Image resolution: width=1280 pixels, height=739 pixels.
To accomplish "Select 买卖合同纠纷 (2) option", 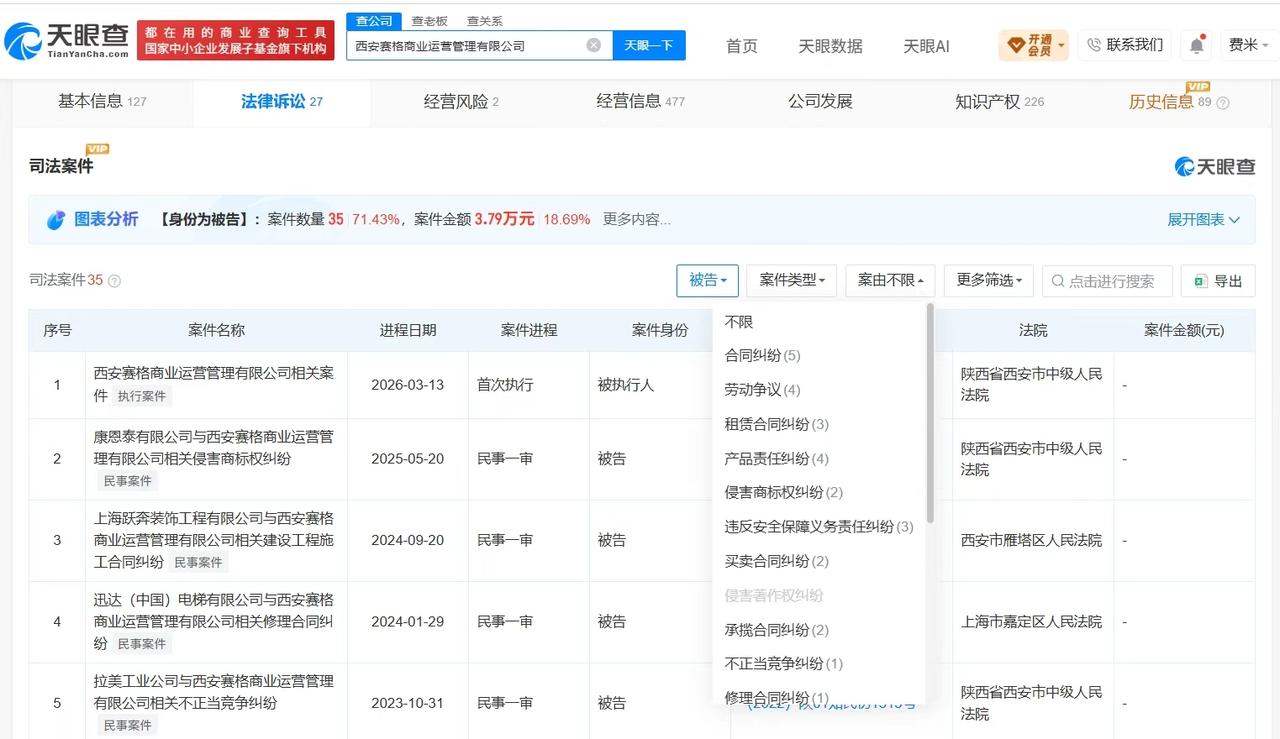I will [x=777, y=561].
